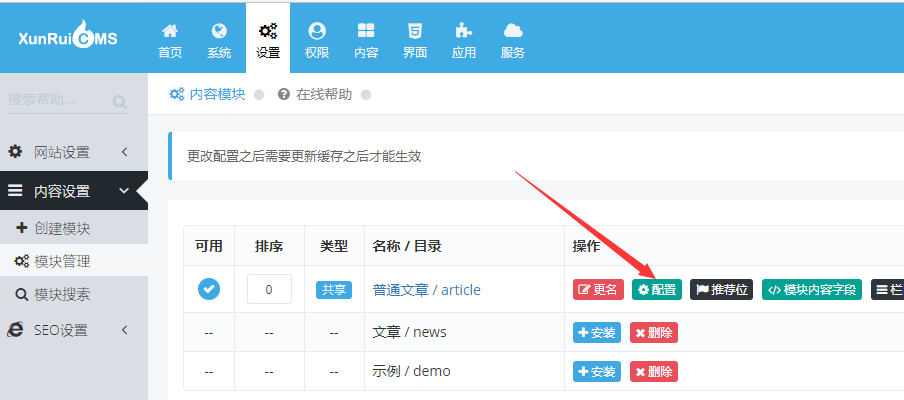Click the 可用 column header
The width and height of the screenshot is (904, 400).
click(209, 246)
